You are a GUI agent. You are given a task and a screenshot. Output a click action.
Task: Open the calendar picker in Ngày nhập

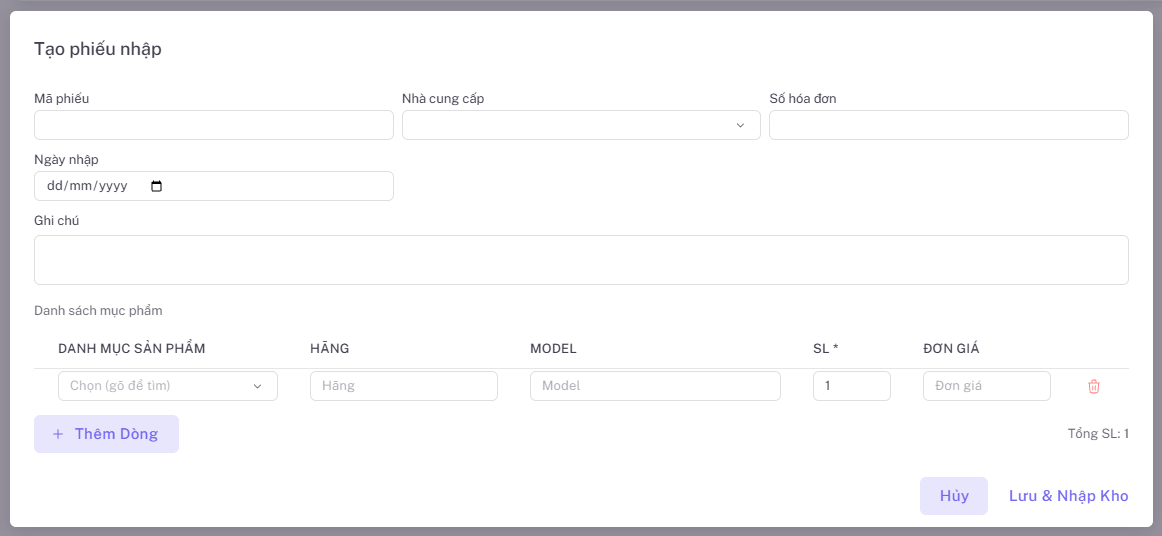[x=156, y=186]
